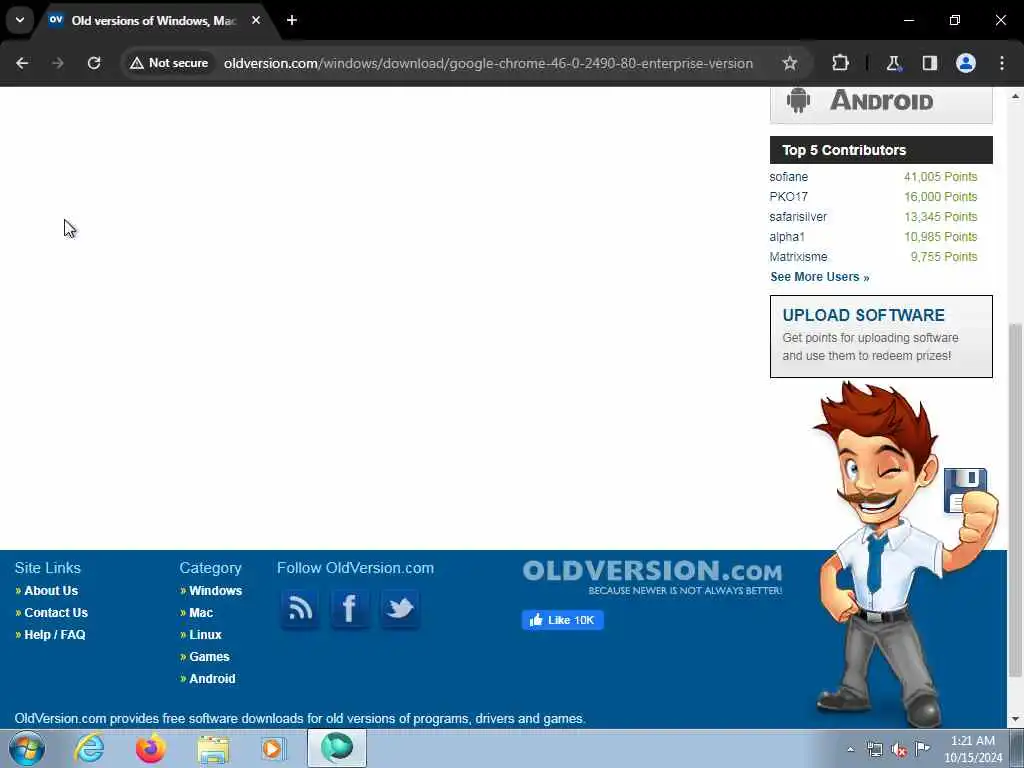Image resolution: width=1024 pixels, height=768 pixels.
Task: Open contributor PKO17's profile
Action: point(788,197)
